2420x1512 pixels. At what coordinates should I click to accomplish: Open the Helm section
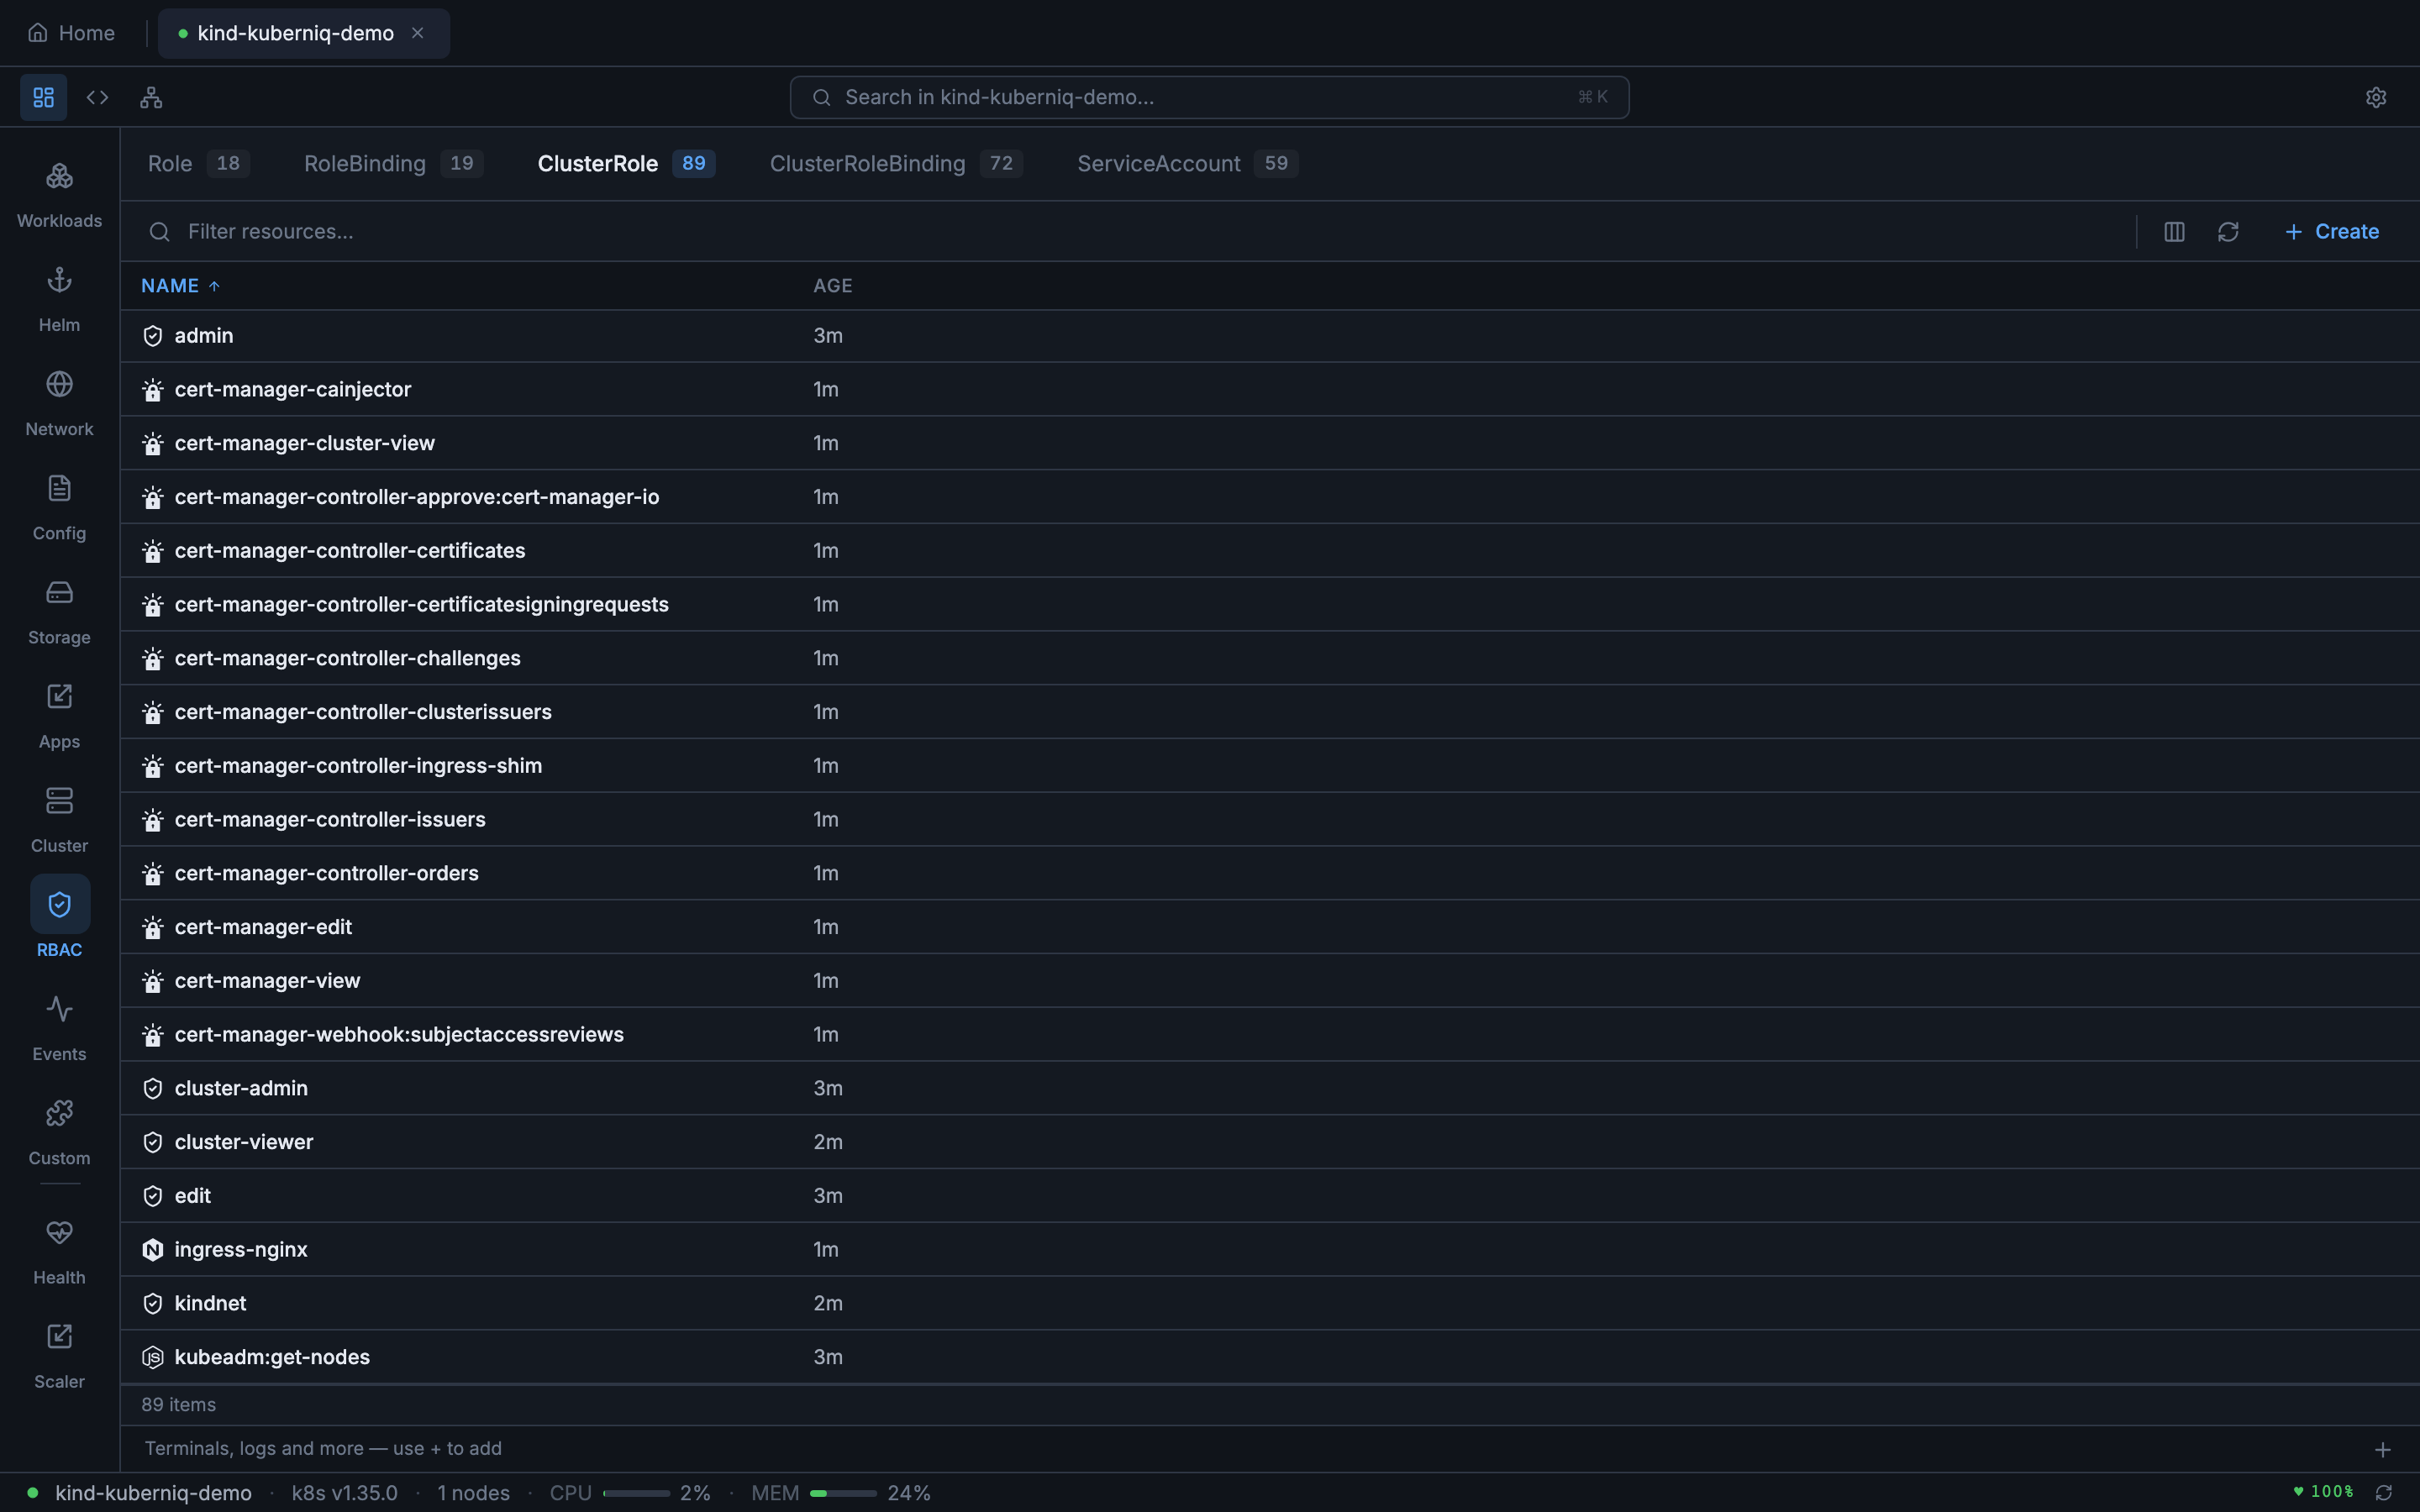tap(59, 300)
